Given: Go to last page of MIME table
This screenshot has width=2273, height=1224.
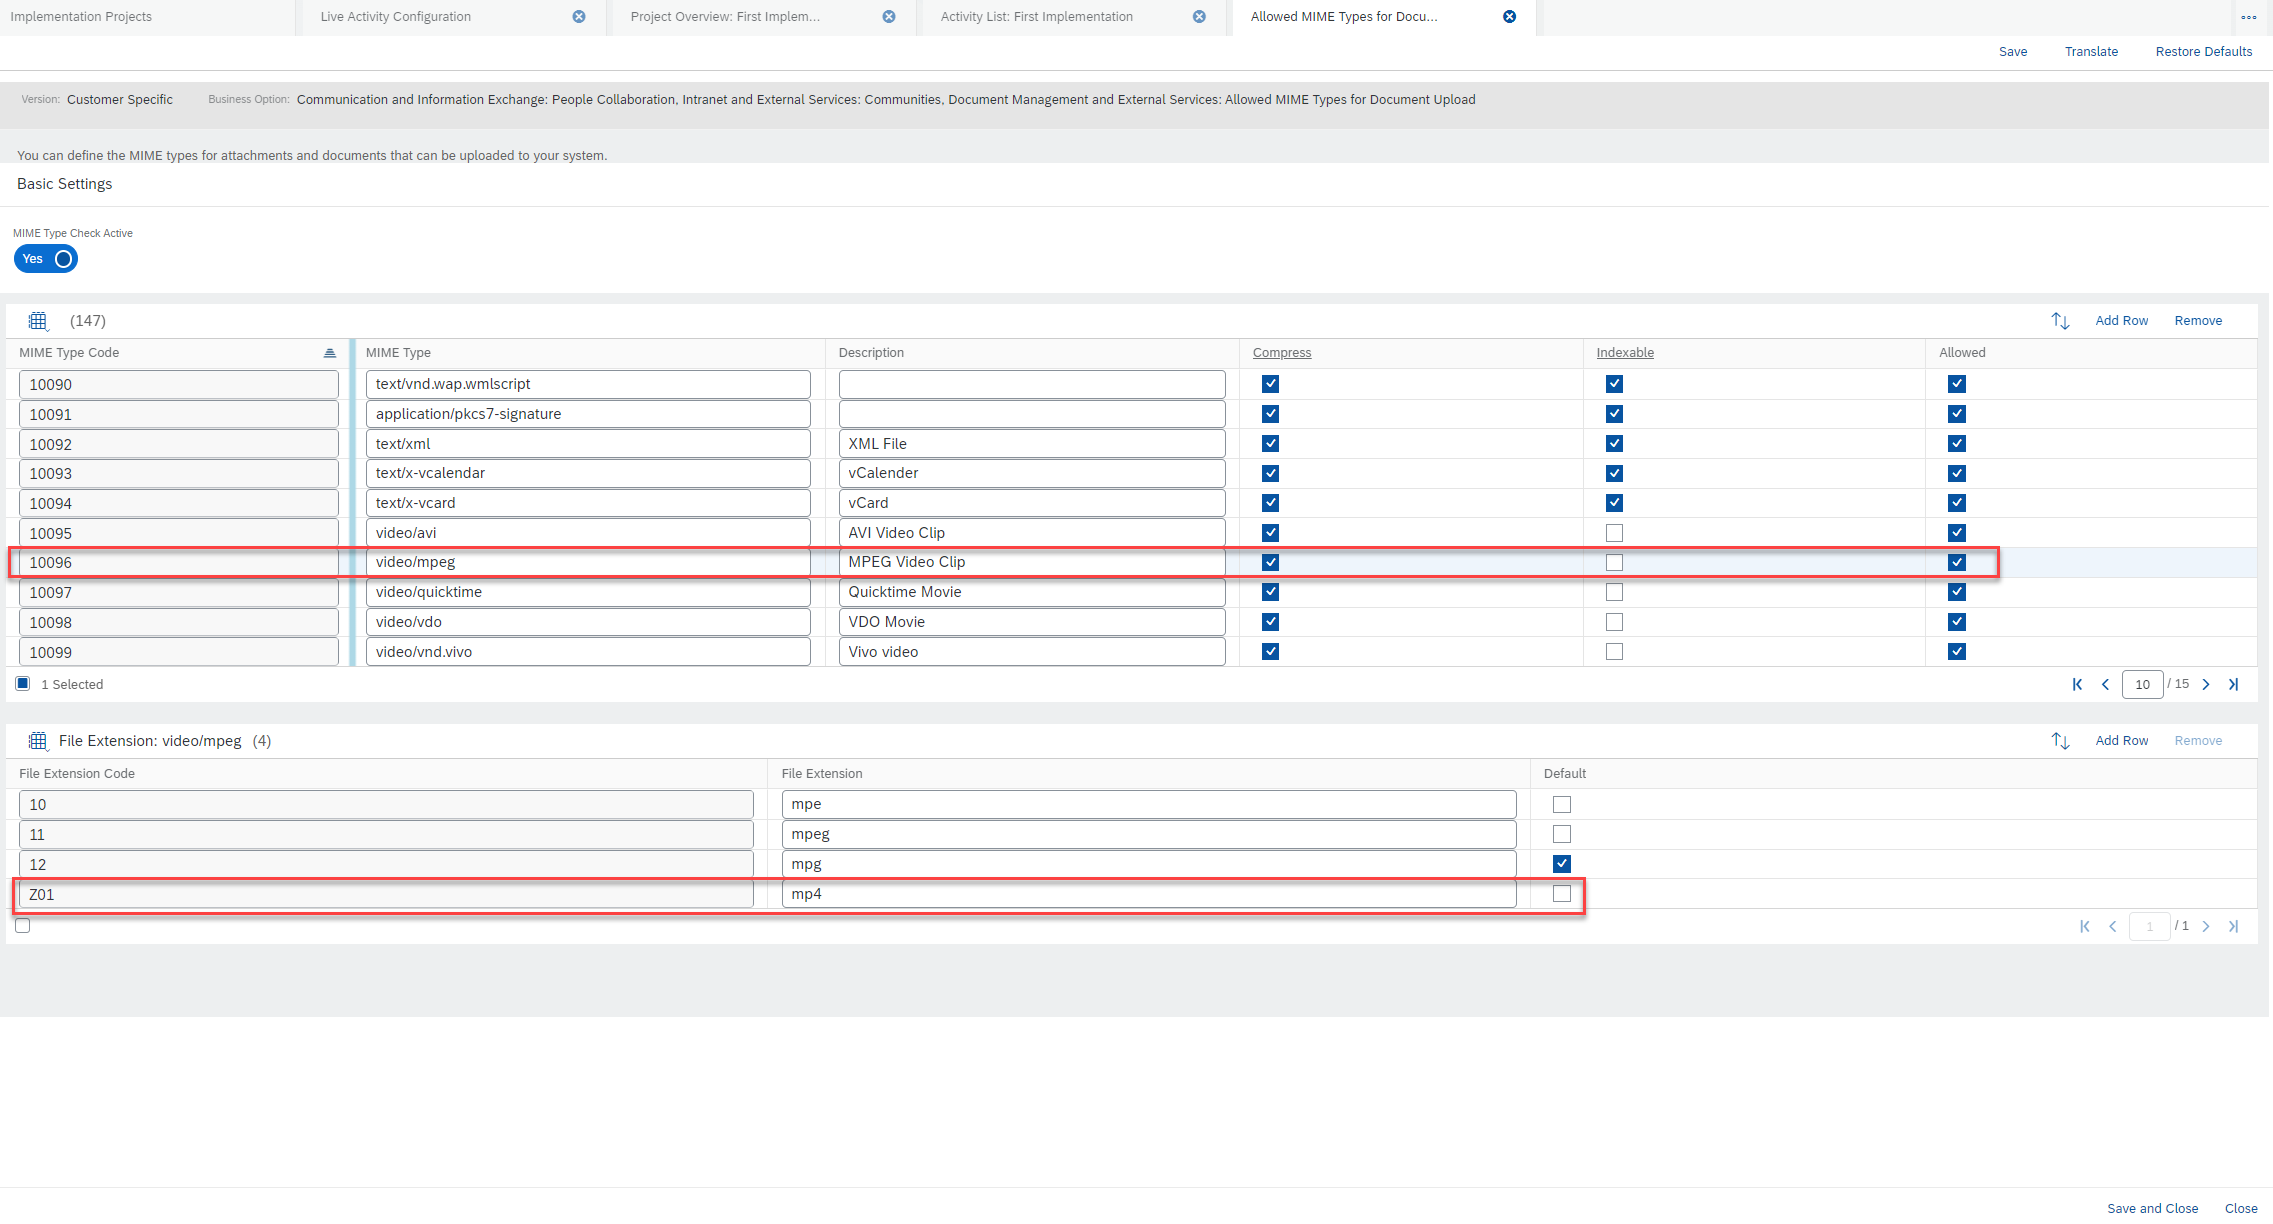Looking at the screenshot, I should [2233, 685].
